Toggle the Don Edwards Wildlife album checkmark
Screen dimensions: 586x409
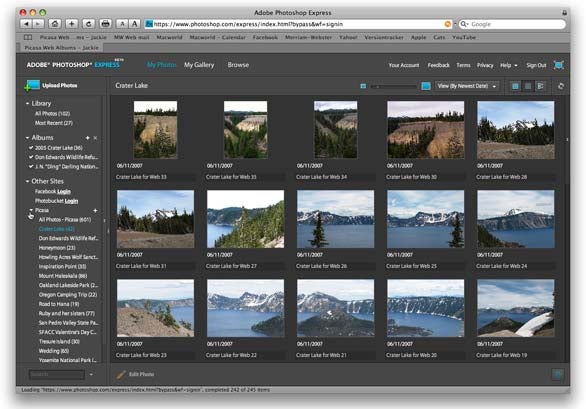[31, 157]
